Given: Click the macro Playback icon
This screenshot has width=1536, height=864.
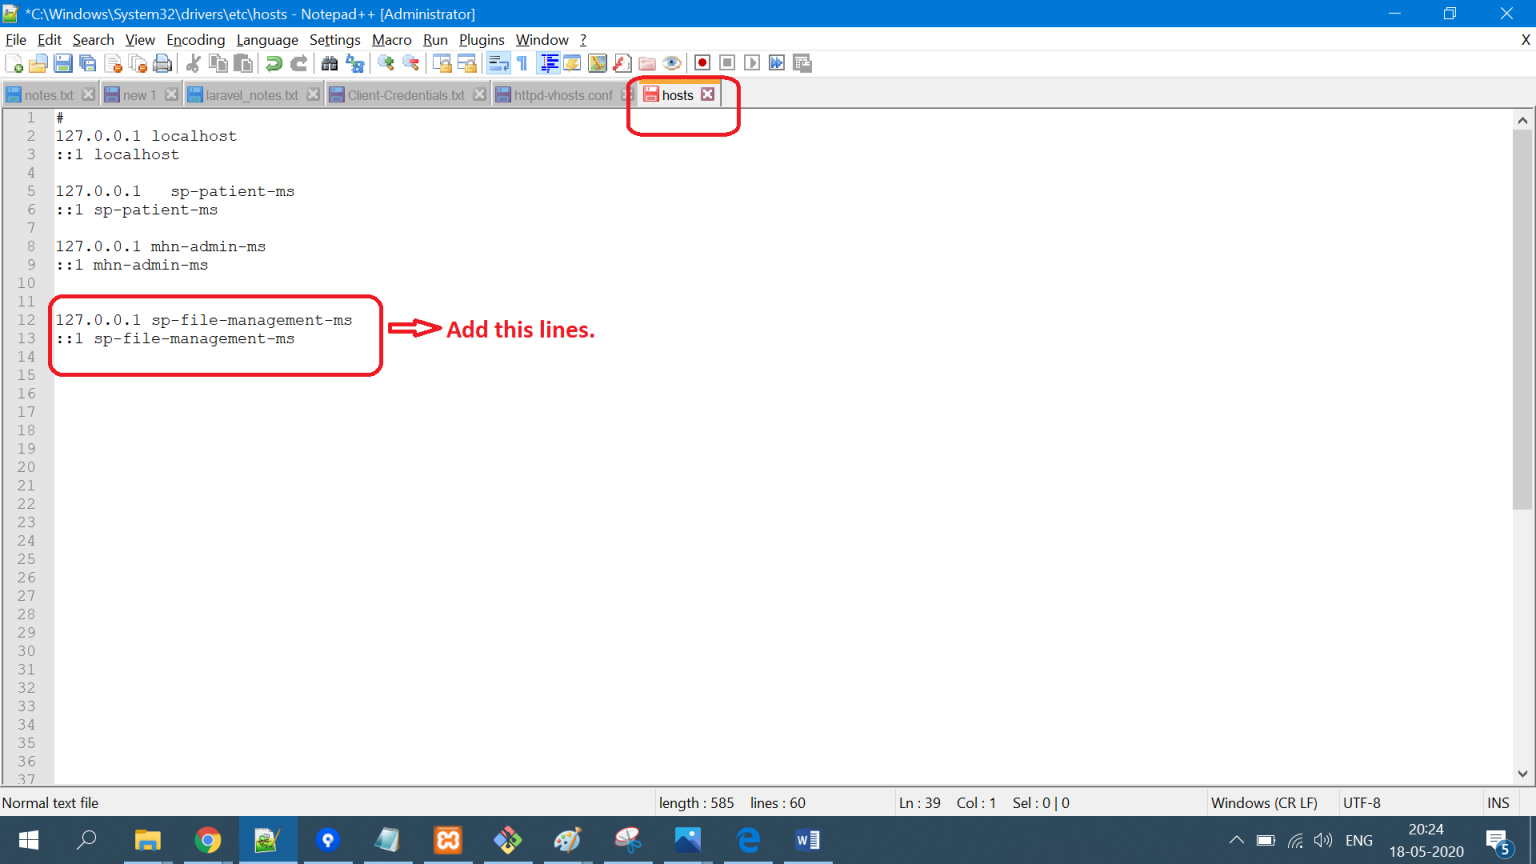Looking at the screenshot, I should [x=752, y=63].
